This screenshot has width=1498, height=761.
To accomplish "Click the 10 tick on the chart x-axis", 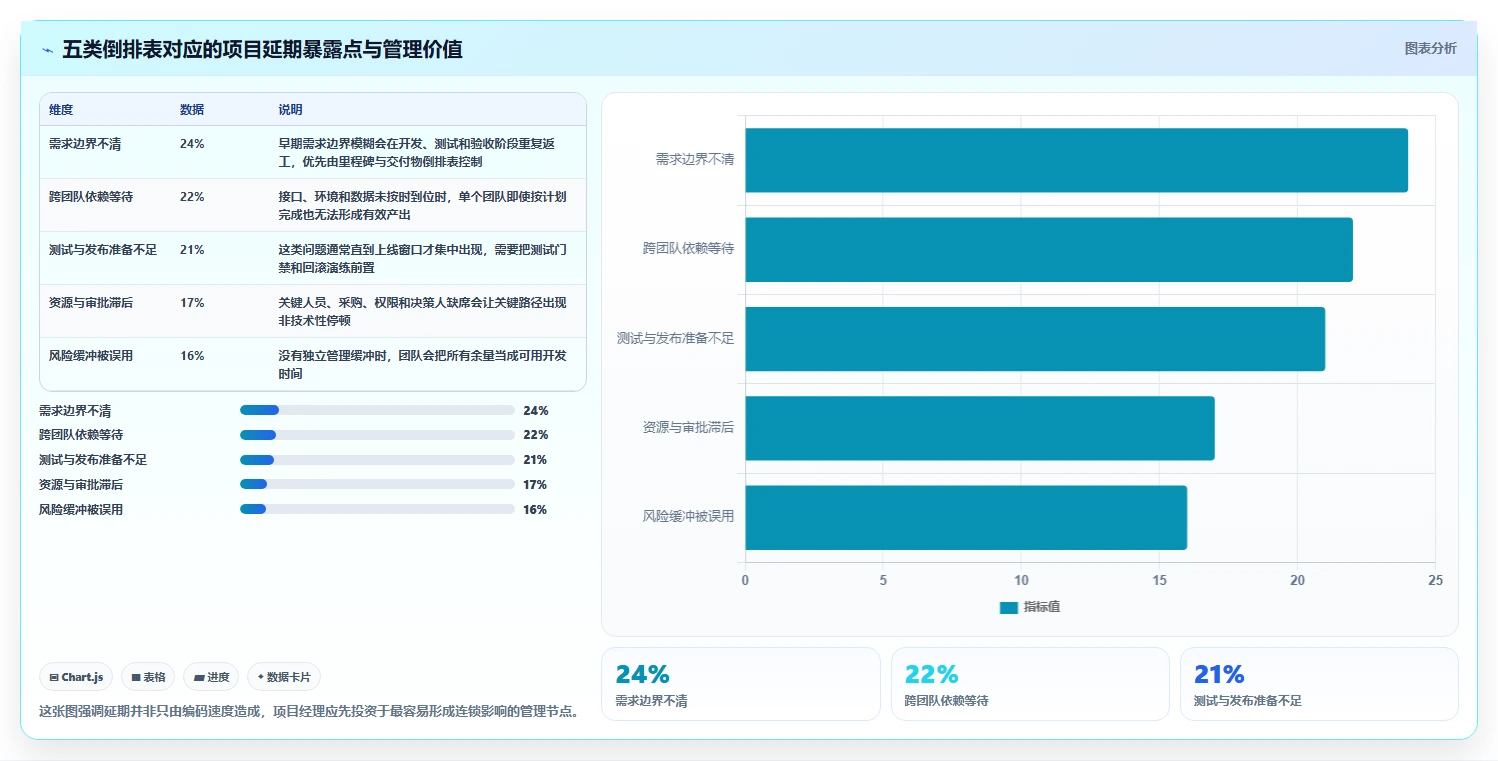I will click(x=1021, y=580).
